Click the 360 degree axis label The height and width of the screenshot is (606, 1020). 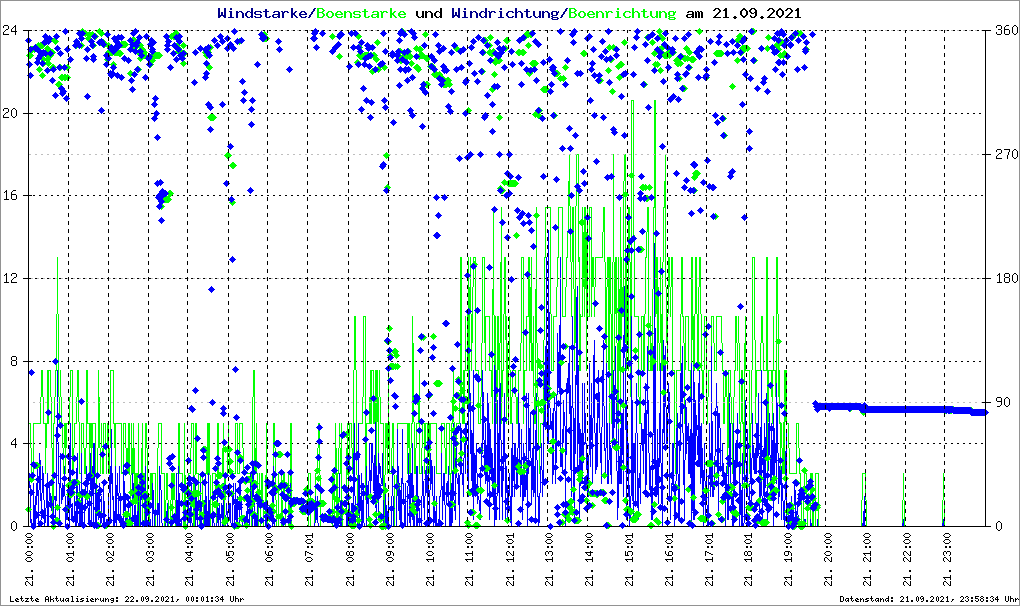[1007, 31]
